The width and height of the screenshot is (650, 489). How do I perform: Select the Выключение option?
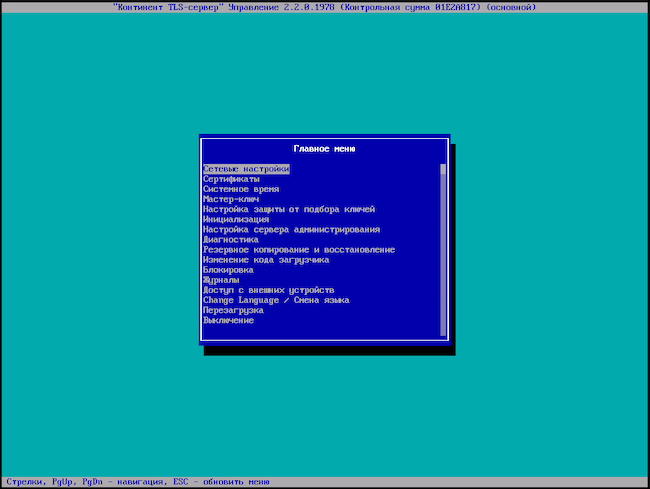(x=228, y=320)
